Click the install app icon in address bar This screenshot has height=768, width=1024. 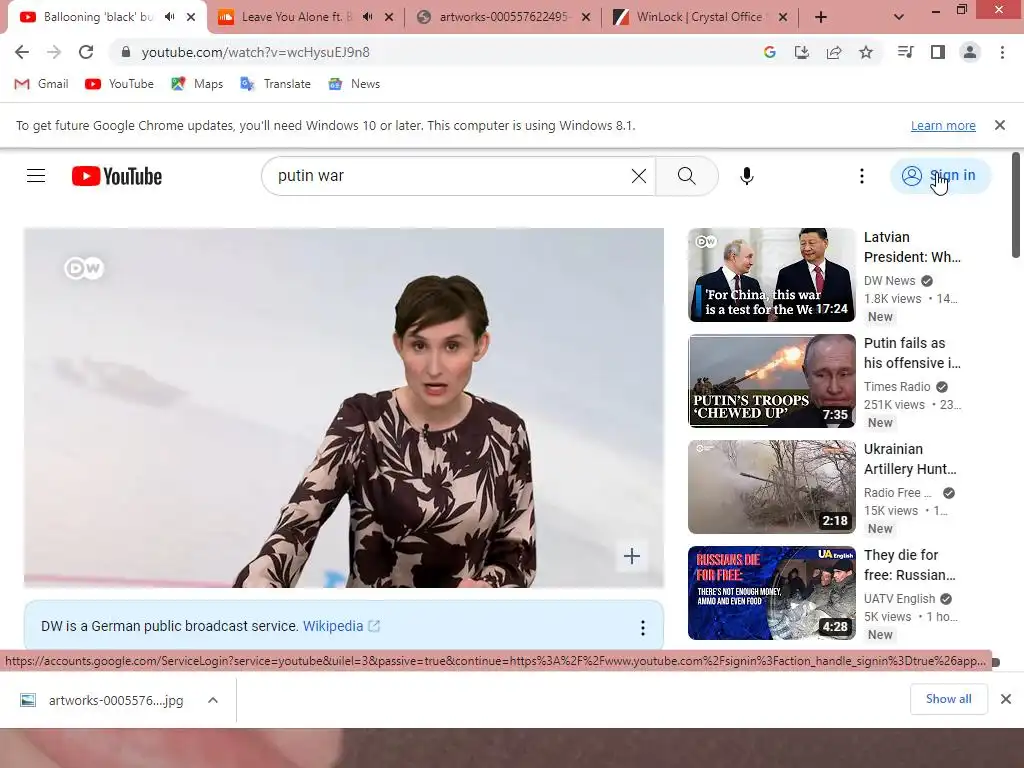pos(801,52)
